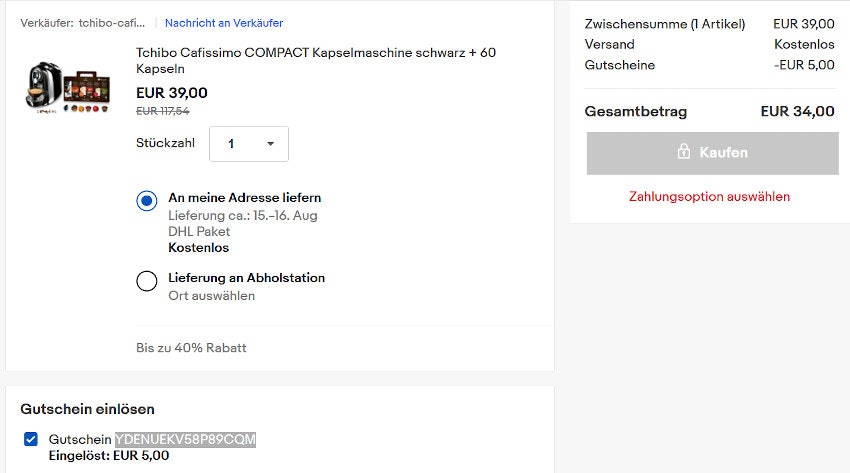Viewport: 850px width, 473px height.
Task: Uncheck the Gutschein YDENUEKV58P89CQM checkbox
Action: (x=31, y=439)
